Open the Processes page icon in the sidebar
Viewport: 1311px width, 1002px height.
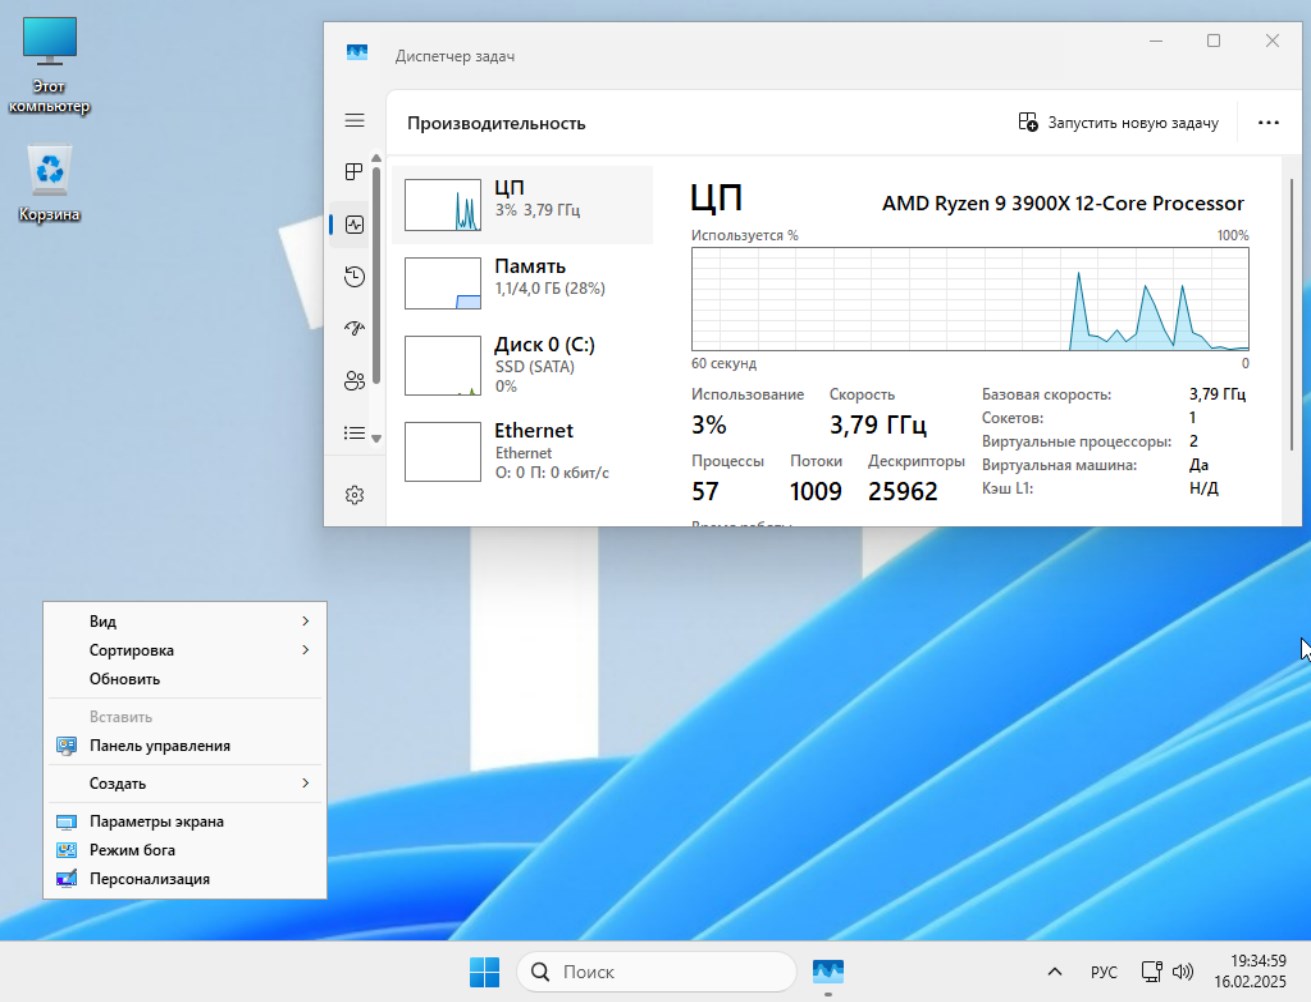[354, 172]
